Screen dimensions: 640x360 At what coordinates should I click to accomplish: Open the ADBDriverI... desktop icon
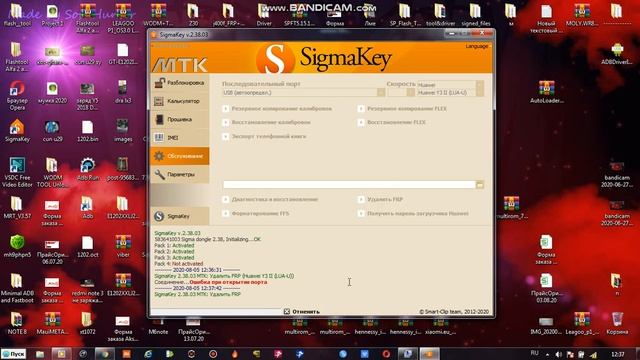pos(617,53)
